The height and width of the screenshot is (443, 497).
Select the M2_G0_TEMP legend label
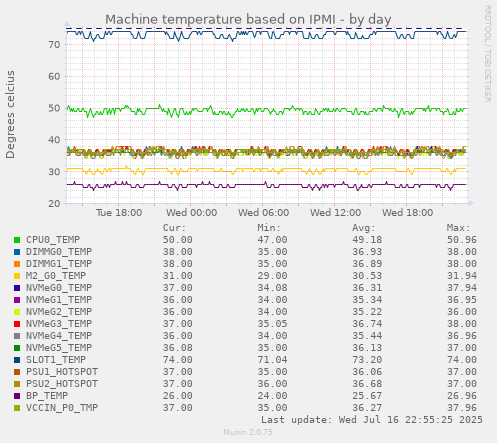click(56, 276)
